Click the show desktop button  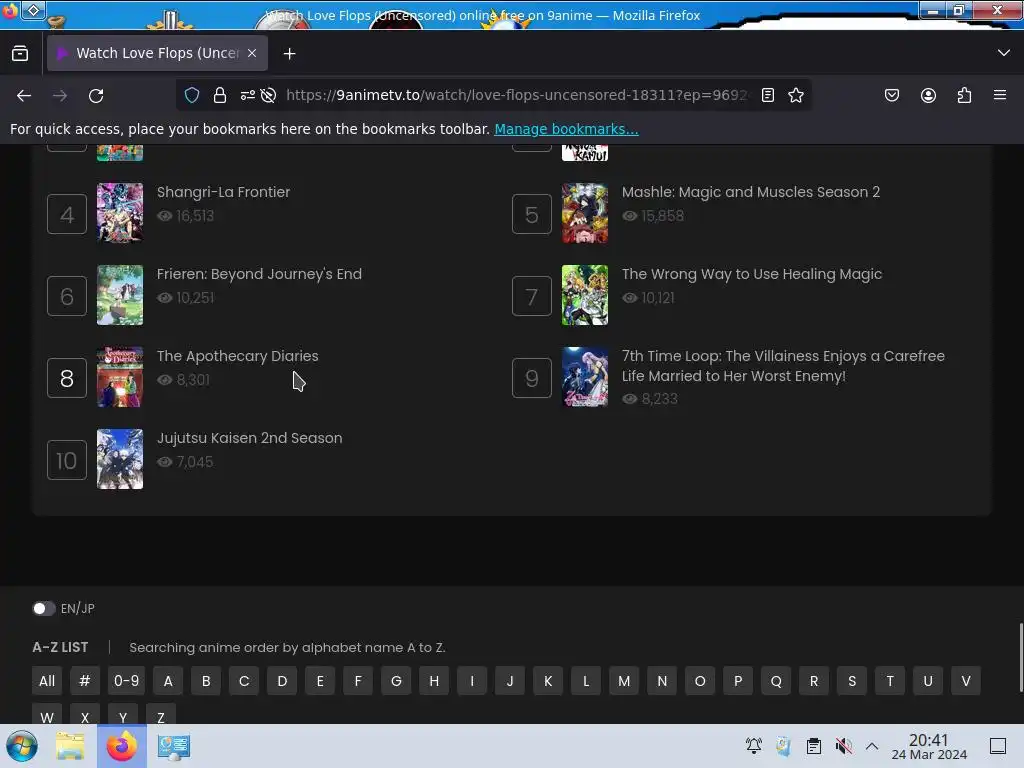pyautogui.click(x=998, y=746)
